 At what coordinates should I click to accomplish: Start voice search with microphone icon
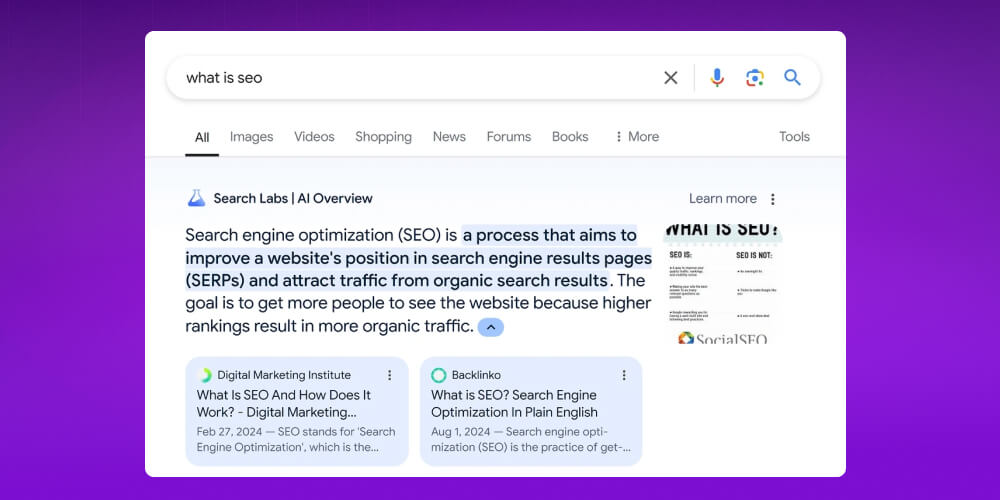tap(717, 78)
